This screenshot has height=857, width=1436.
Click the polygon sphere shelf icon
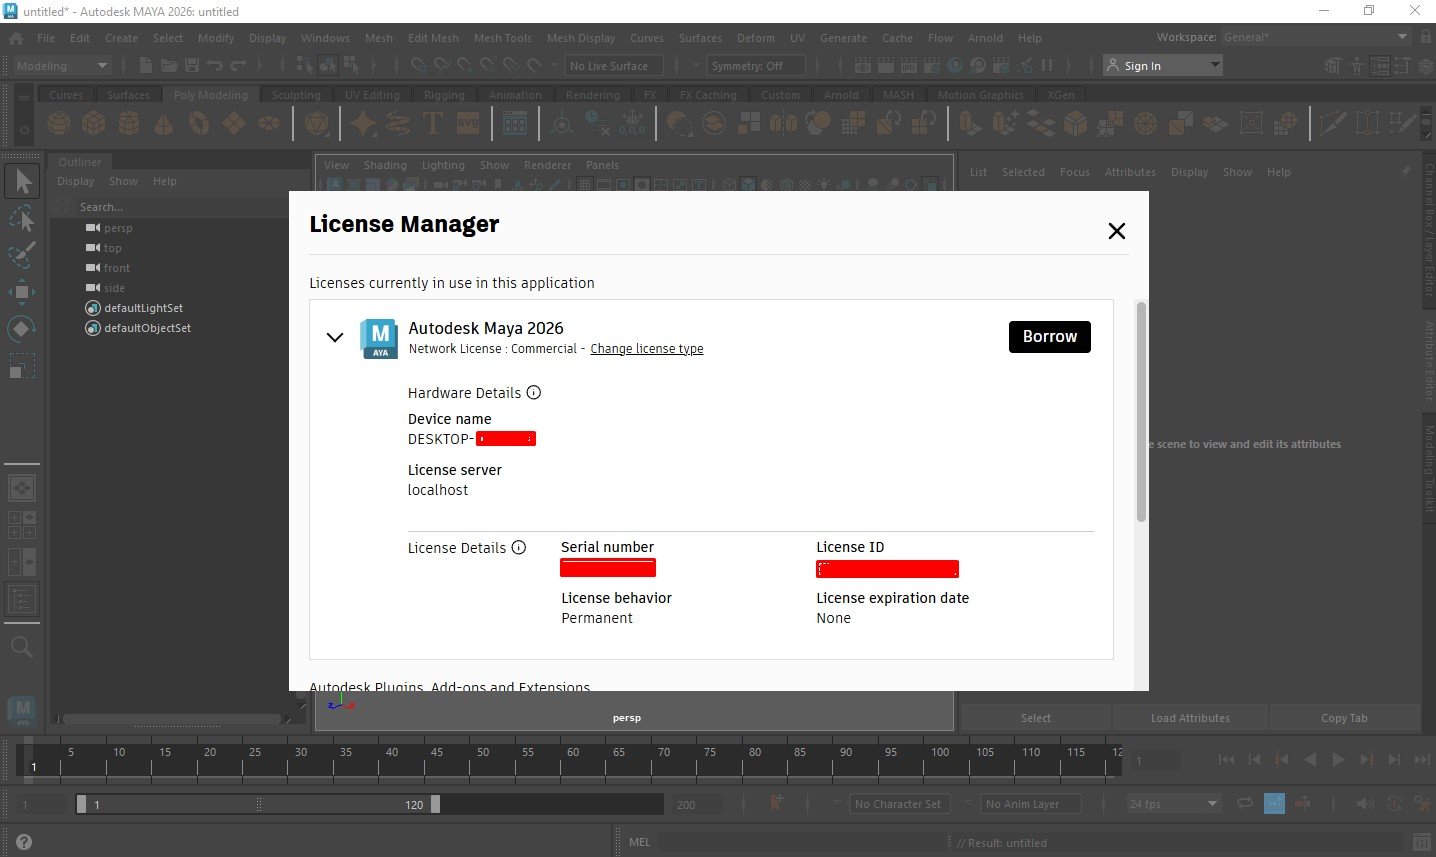click(x=59, y=124)
